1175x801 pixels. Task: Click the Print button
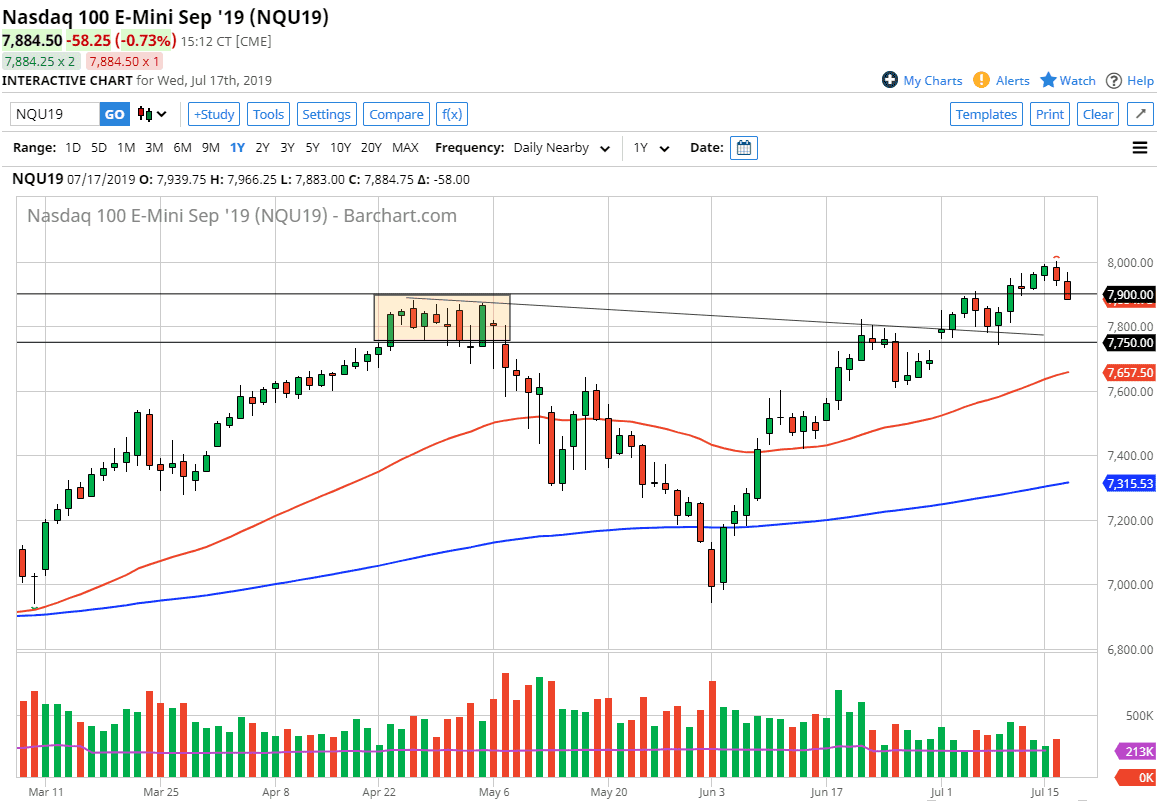(1049, 114)
